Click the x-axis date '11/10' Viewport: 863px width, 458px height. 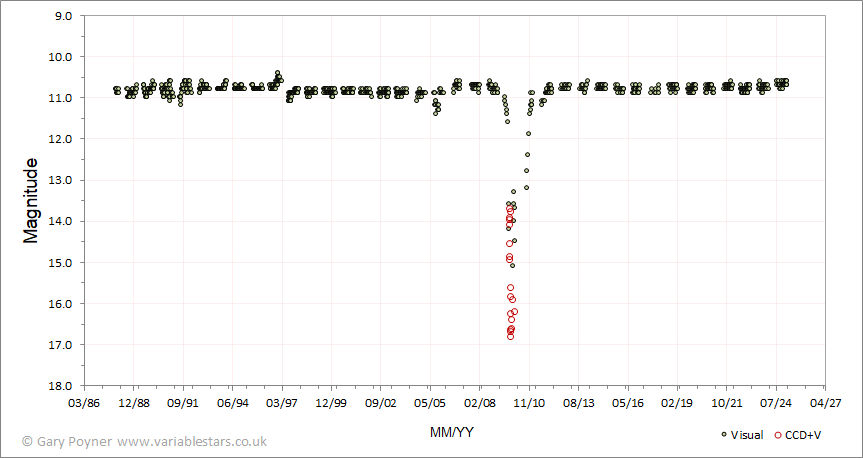click(529, 404)
